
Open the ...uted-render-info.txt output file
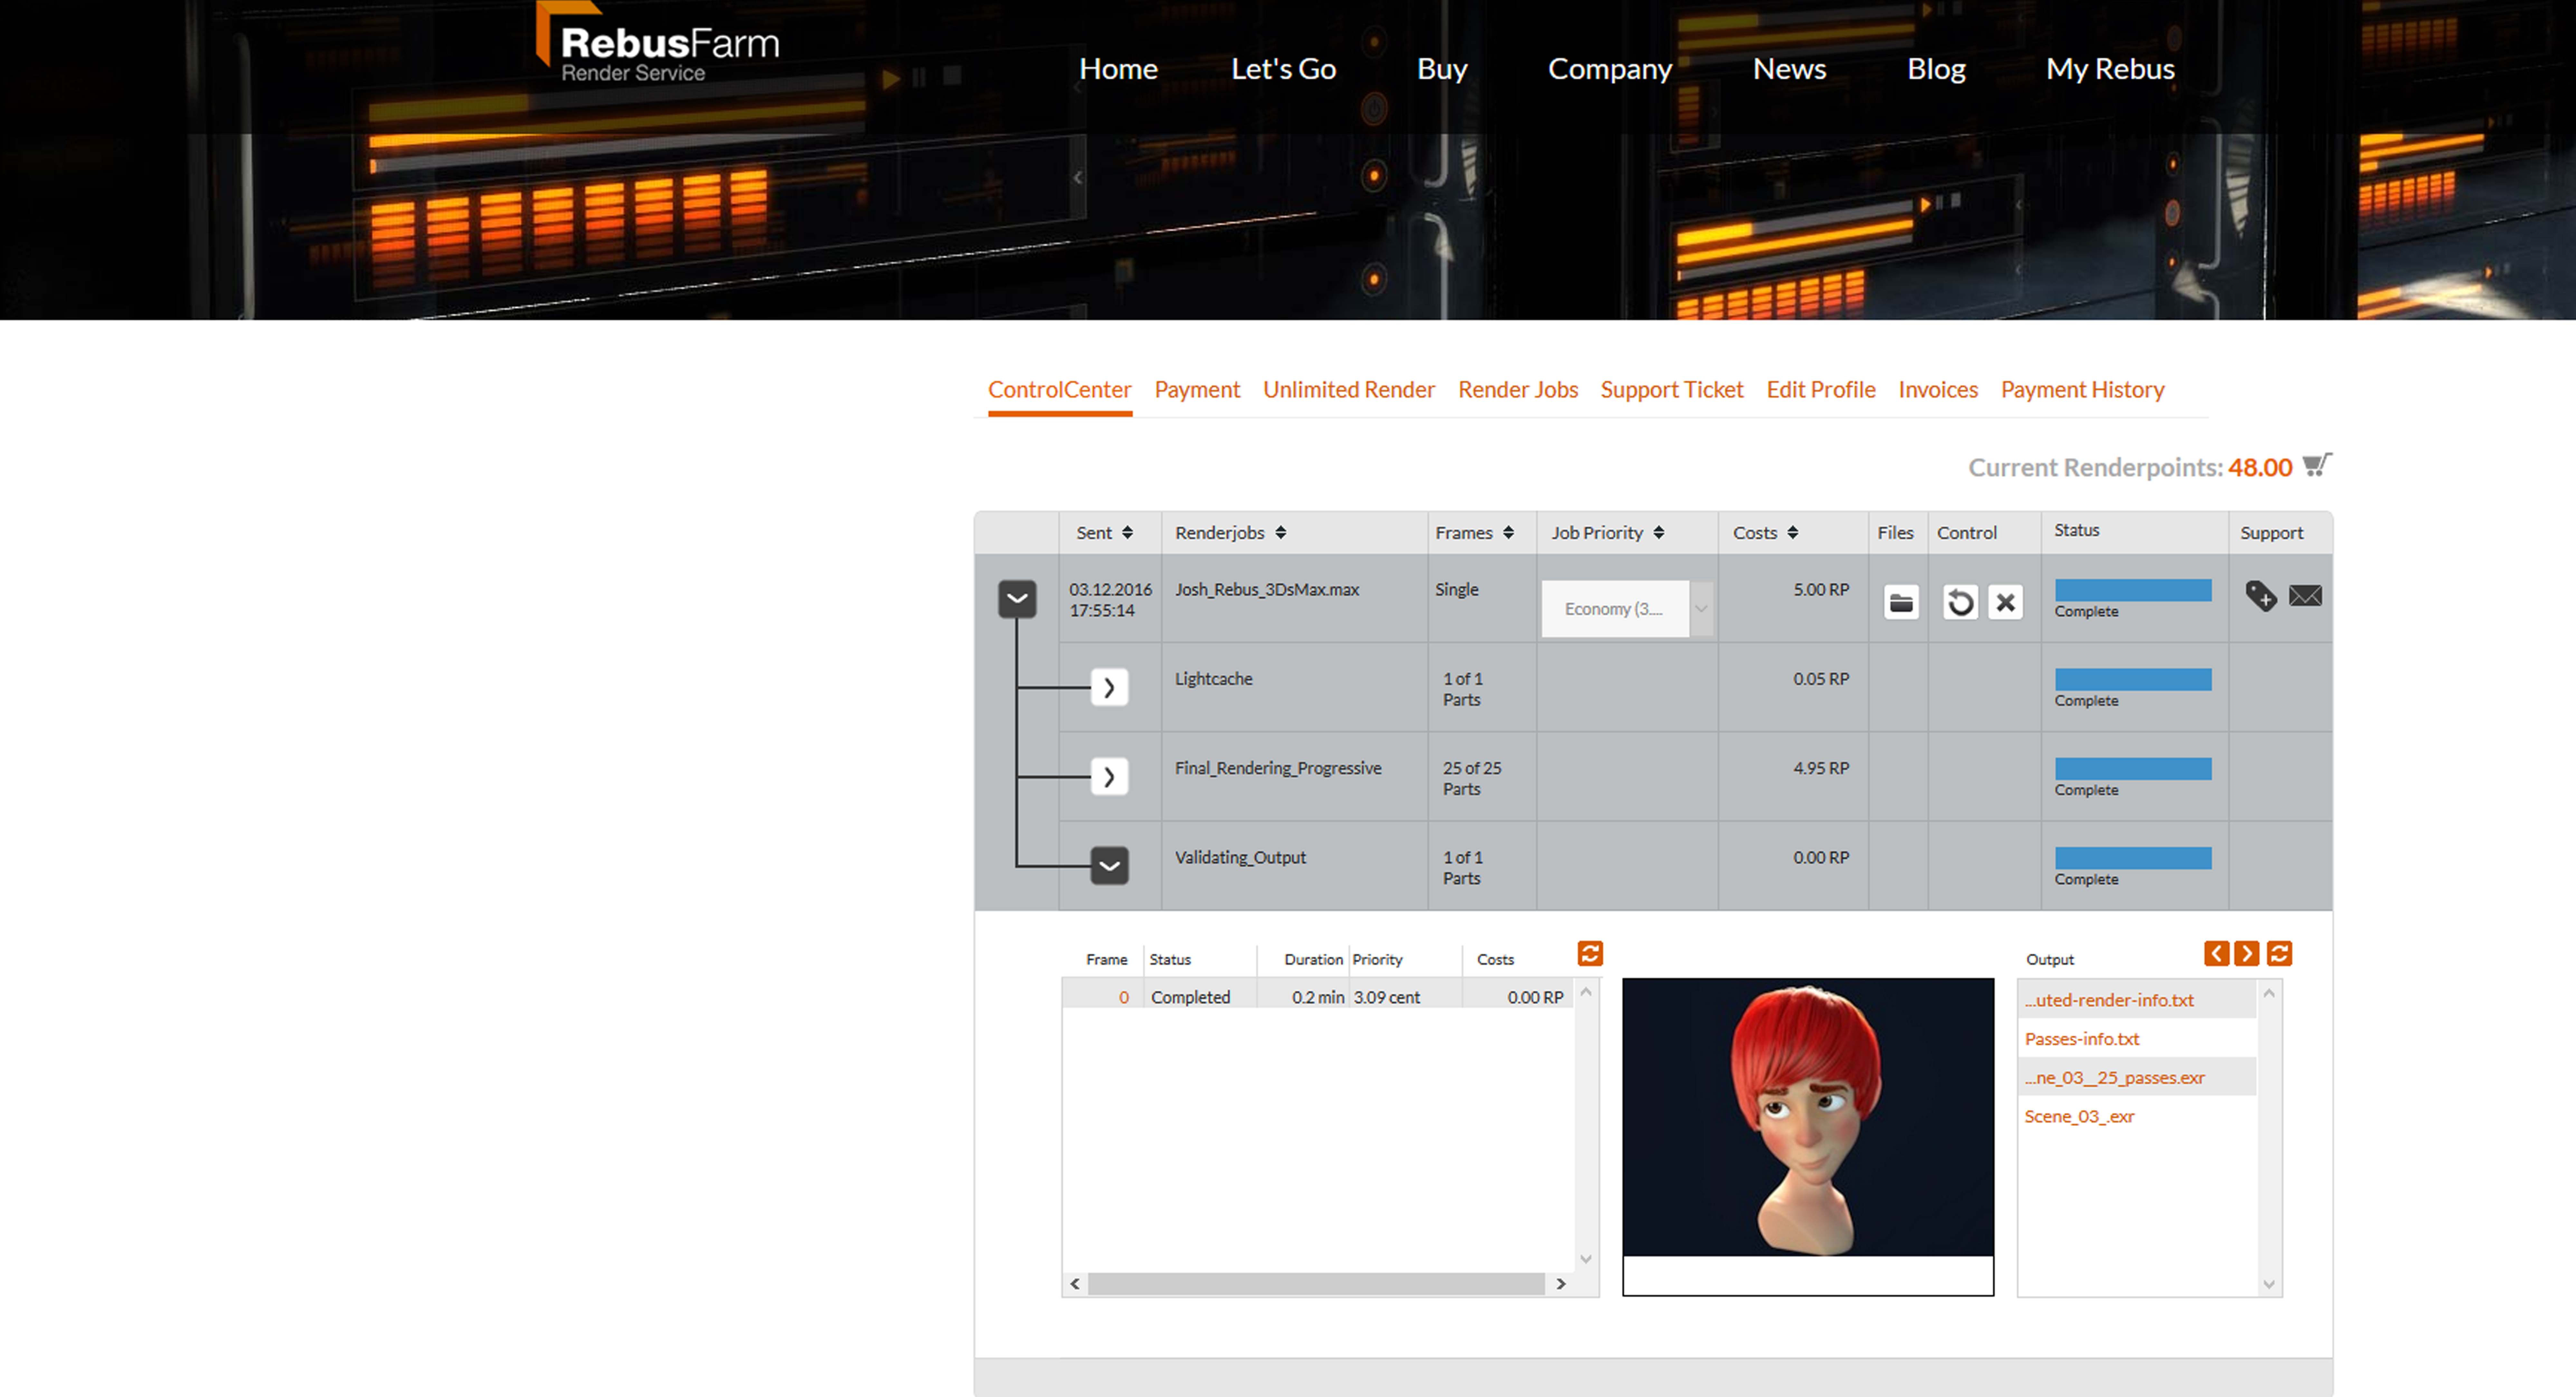coord(2109,1000)
